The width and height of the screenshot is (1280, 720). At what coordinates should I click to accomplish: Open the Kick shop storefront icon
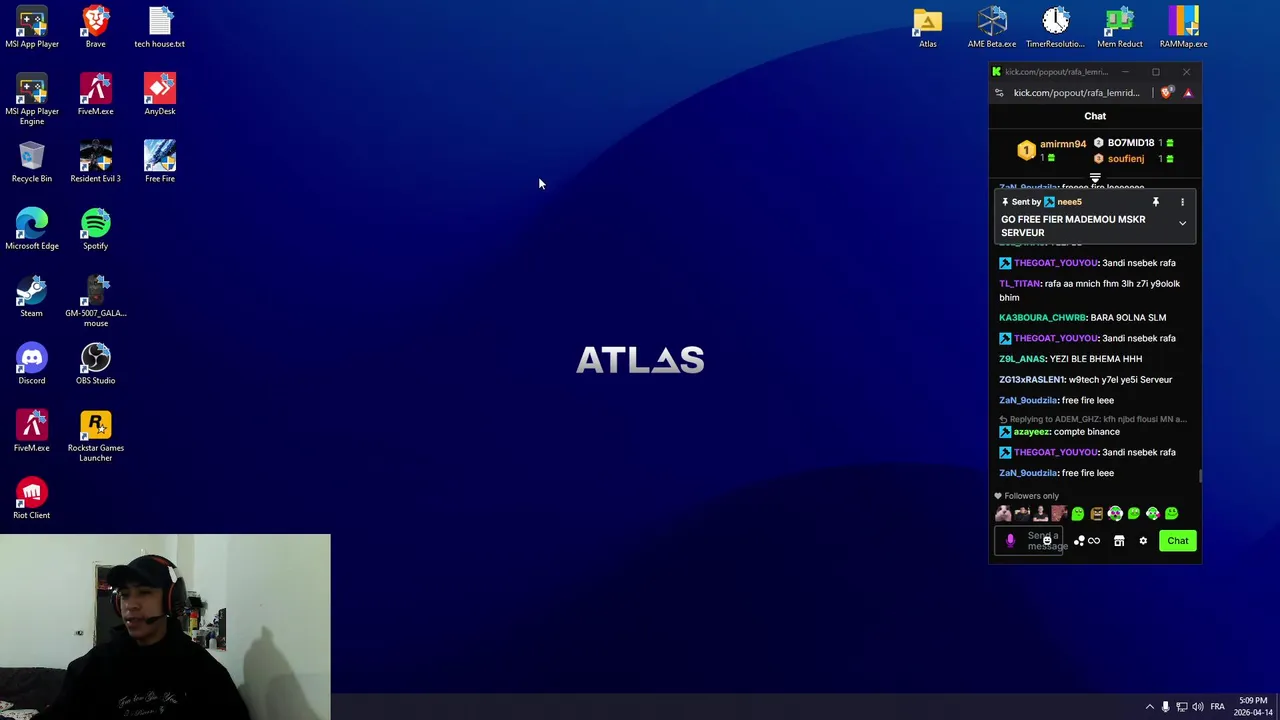[1119, 541]
